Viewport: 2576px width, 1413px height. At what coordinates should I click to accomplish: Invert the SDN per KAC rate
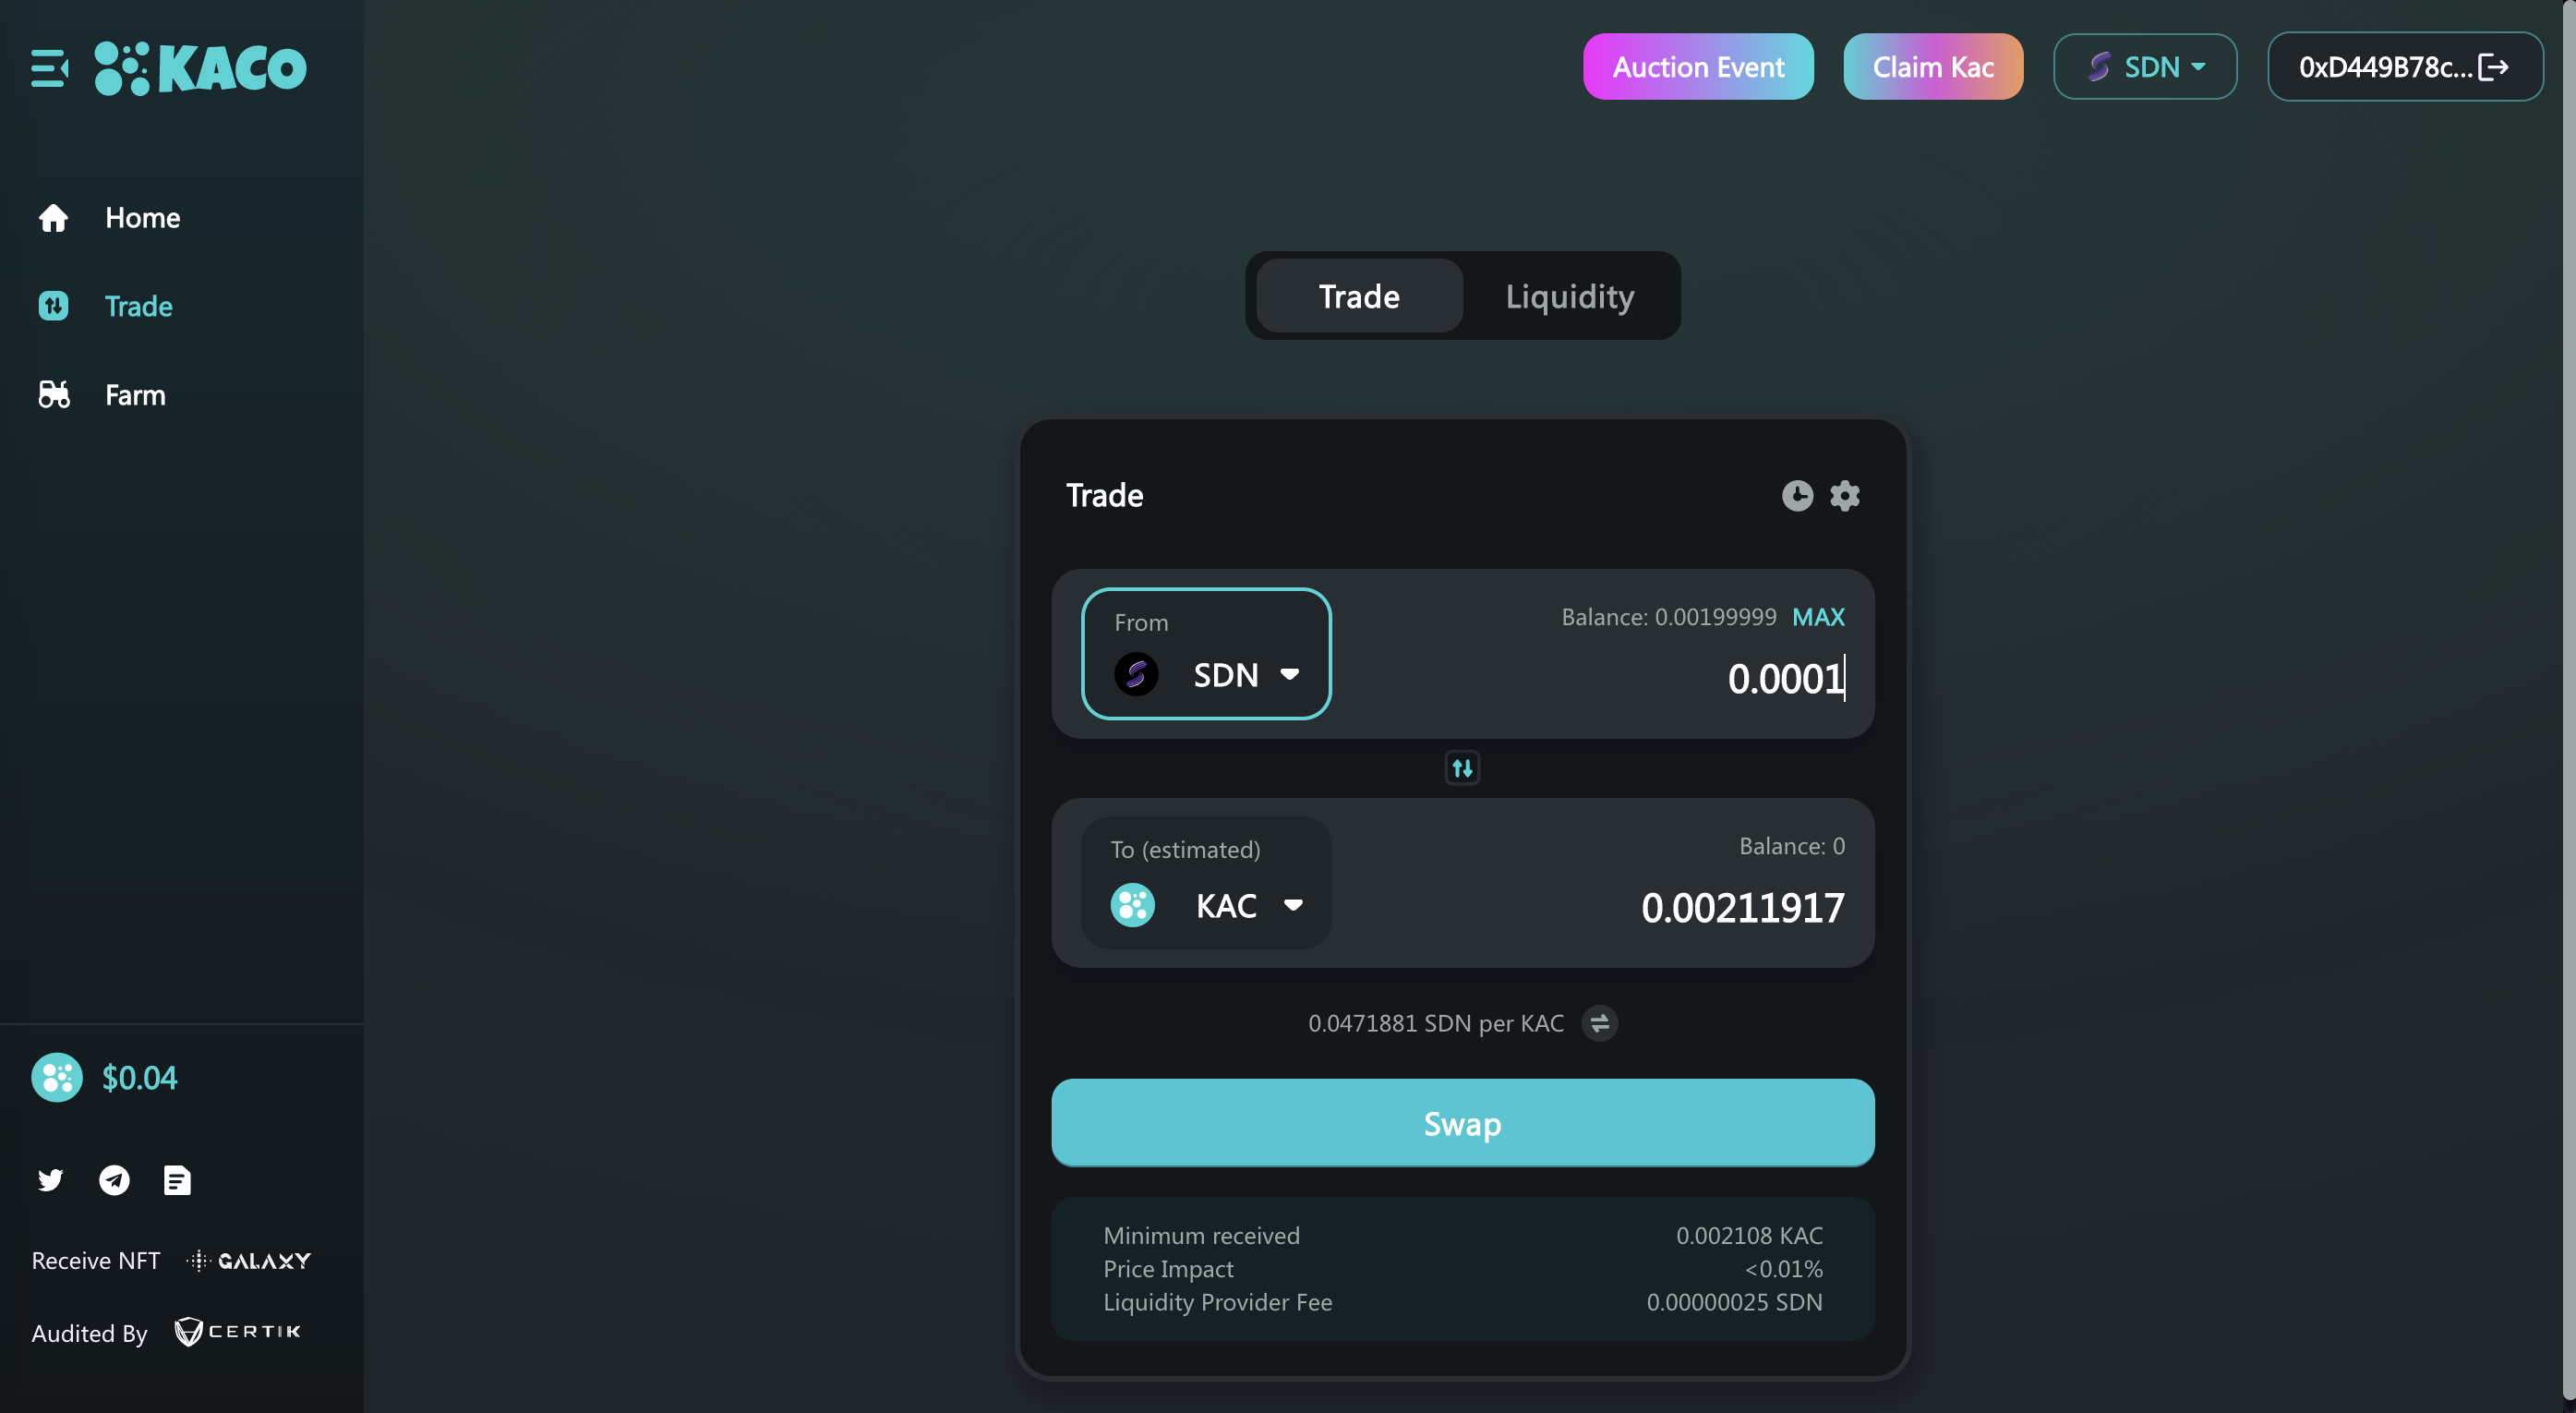[x=1599, y=1023]
